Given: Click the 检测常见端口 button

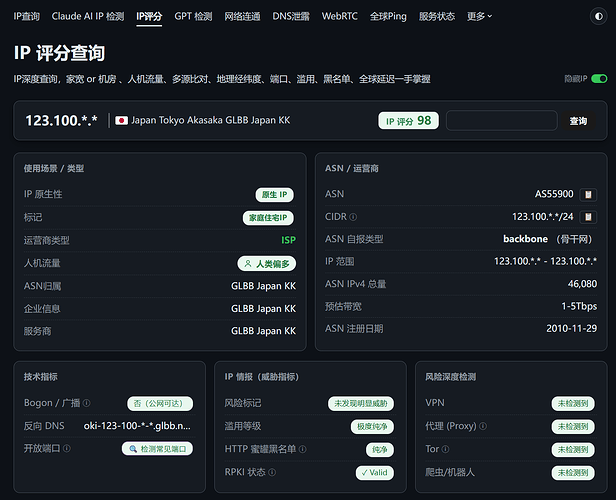Looking at the screenshot, I should click(x=158, y=449).
